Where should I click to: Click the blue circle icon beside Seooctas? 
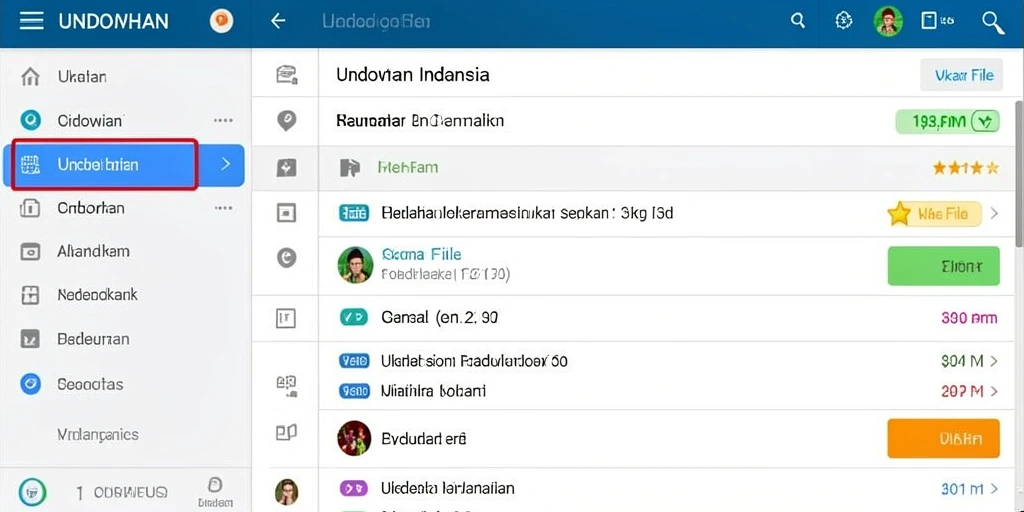coord(30,383)
